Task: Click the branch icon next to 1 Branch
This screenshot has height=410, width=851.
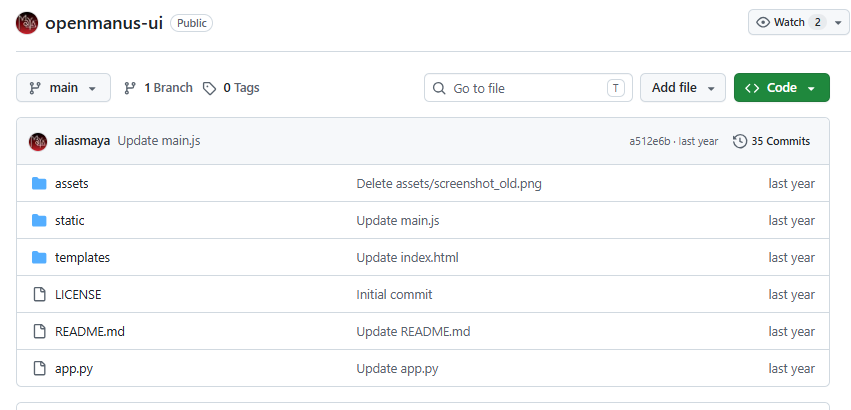Action: point(130,88)
